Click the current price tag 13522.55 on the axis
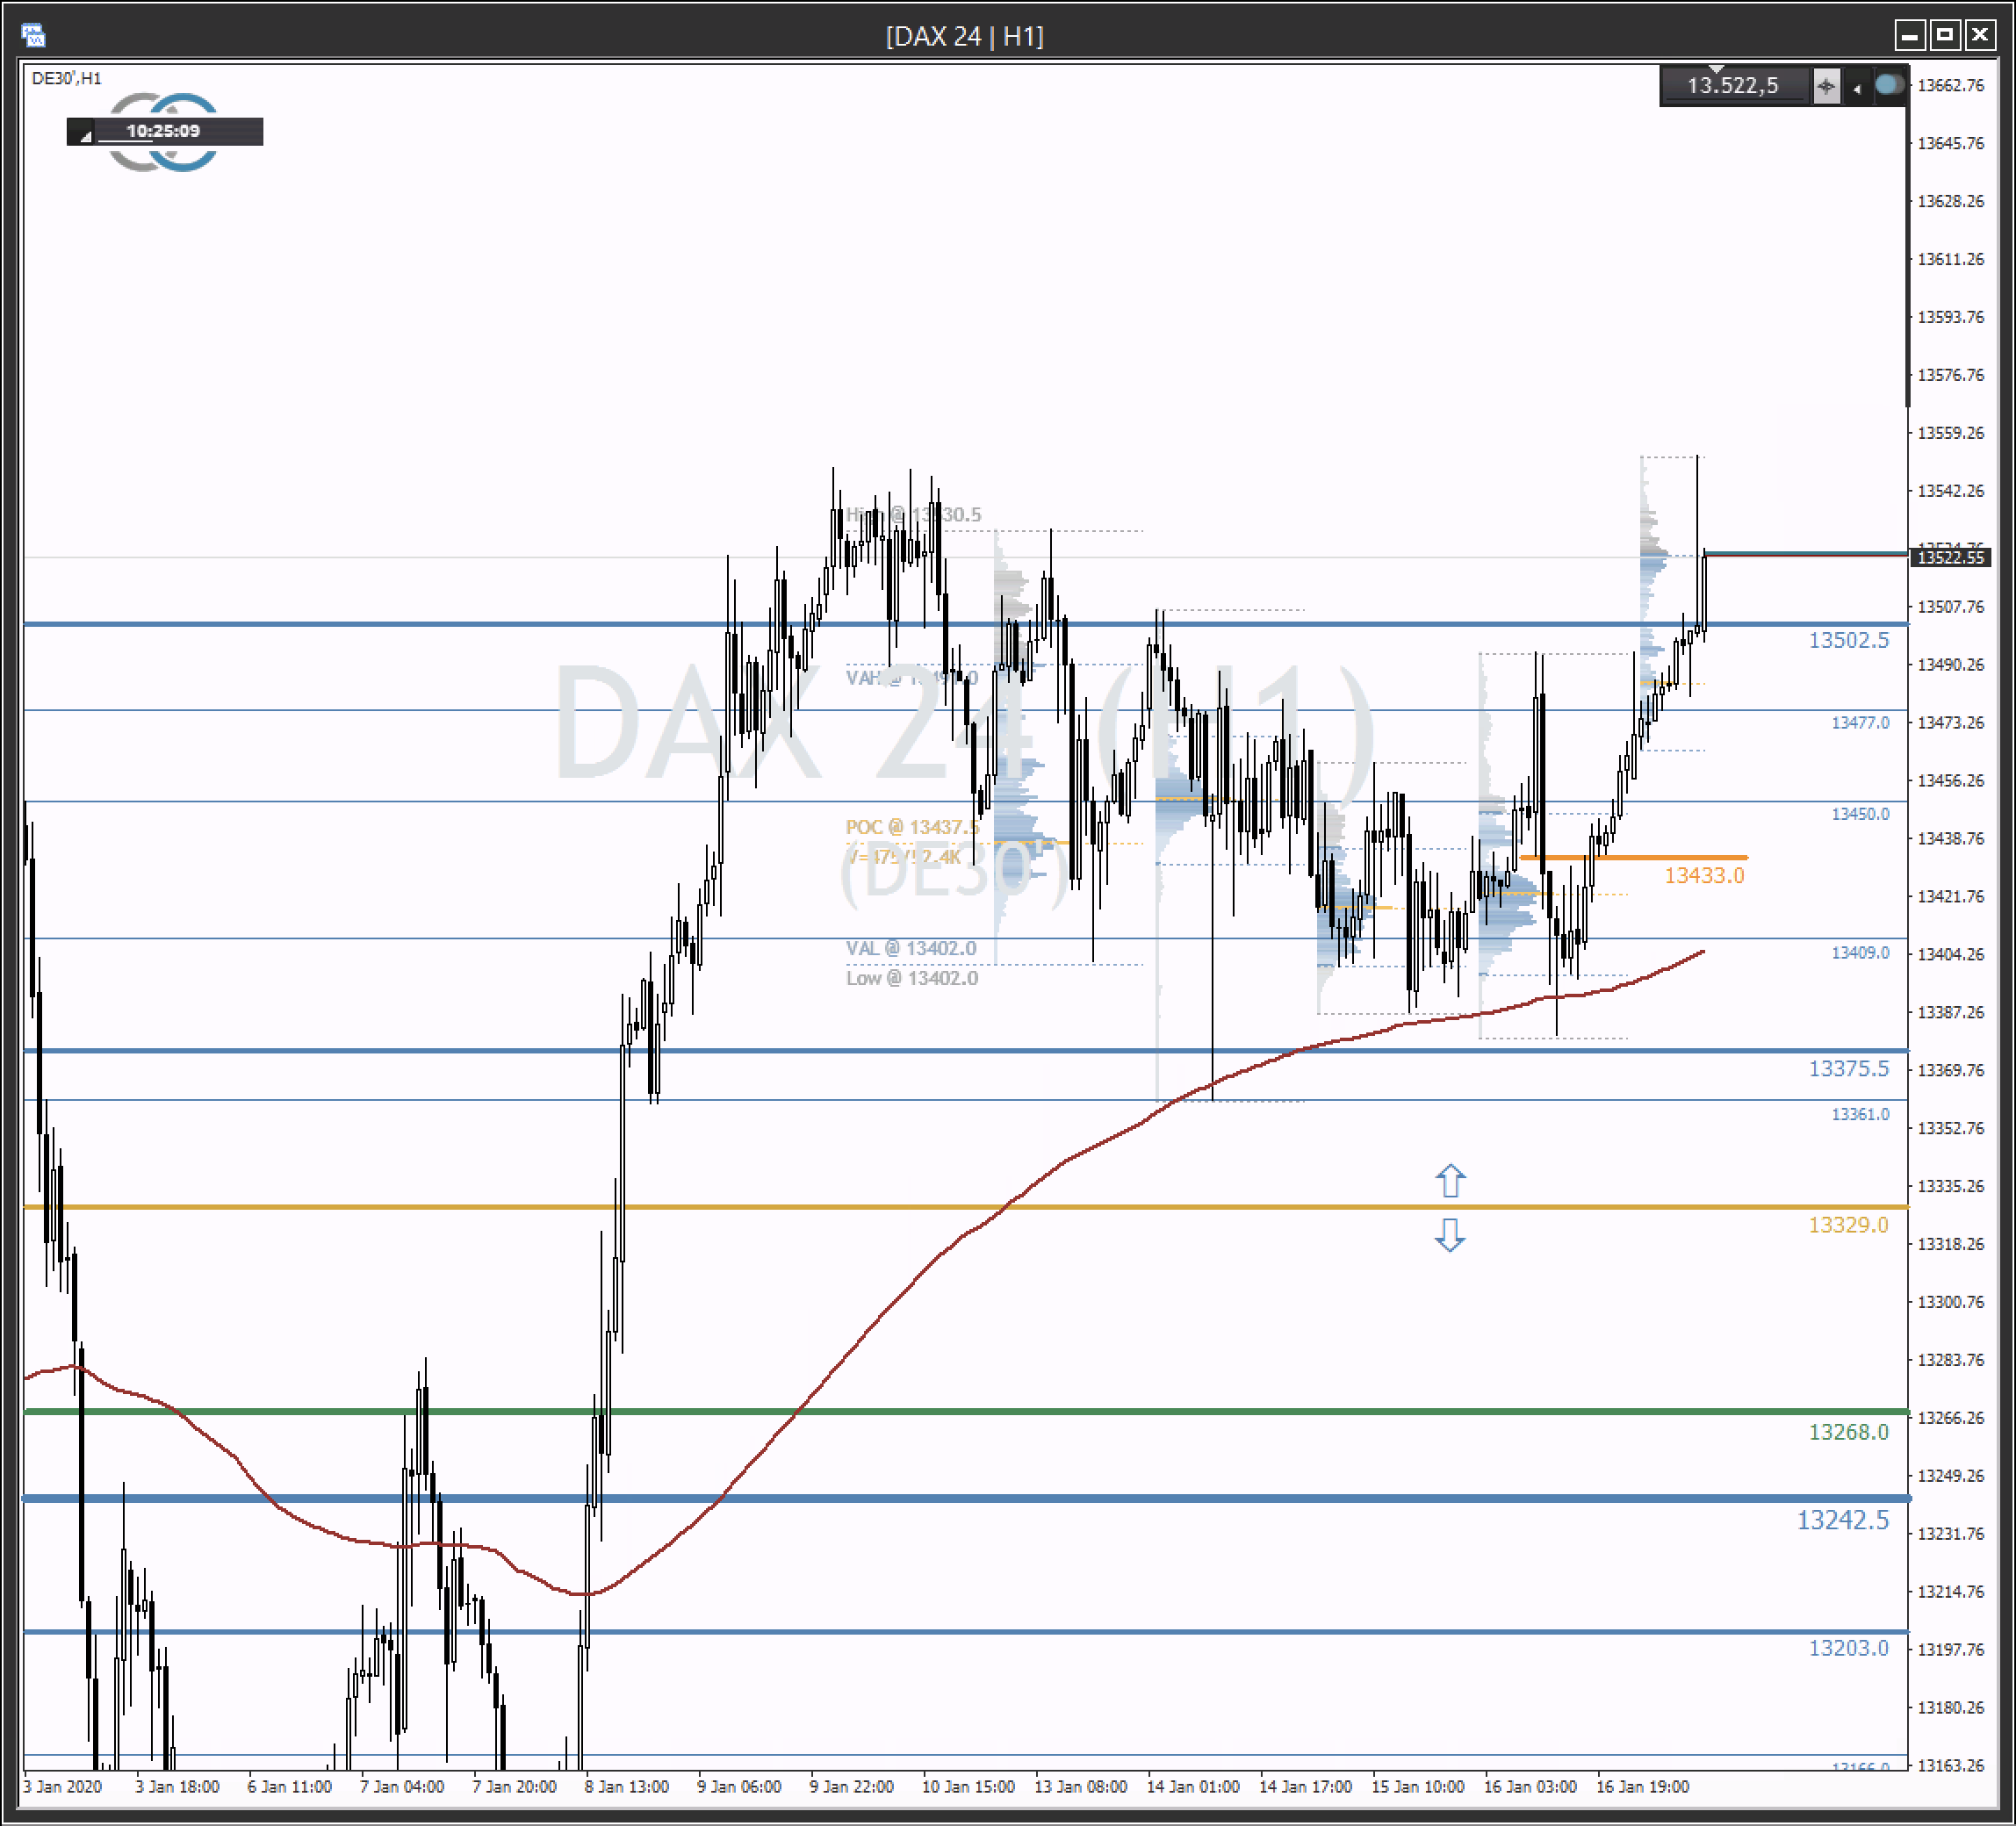Screen dimensions: 2016x1826 [x=1950, y=557]
